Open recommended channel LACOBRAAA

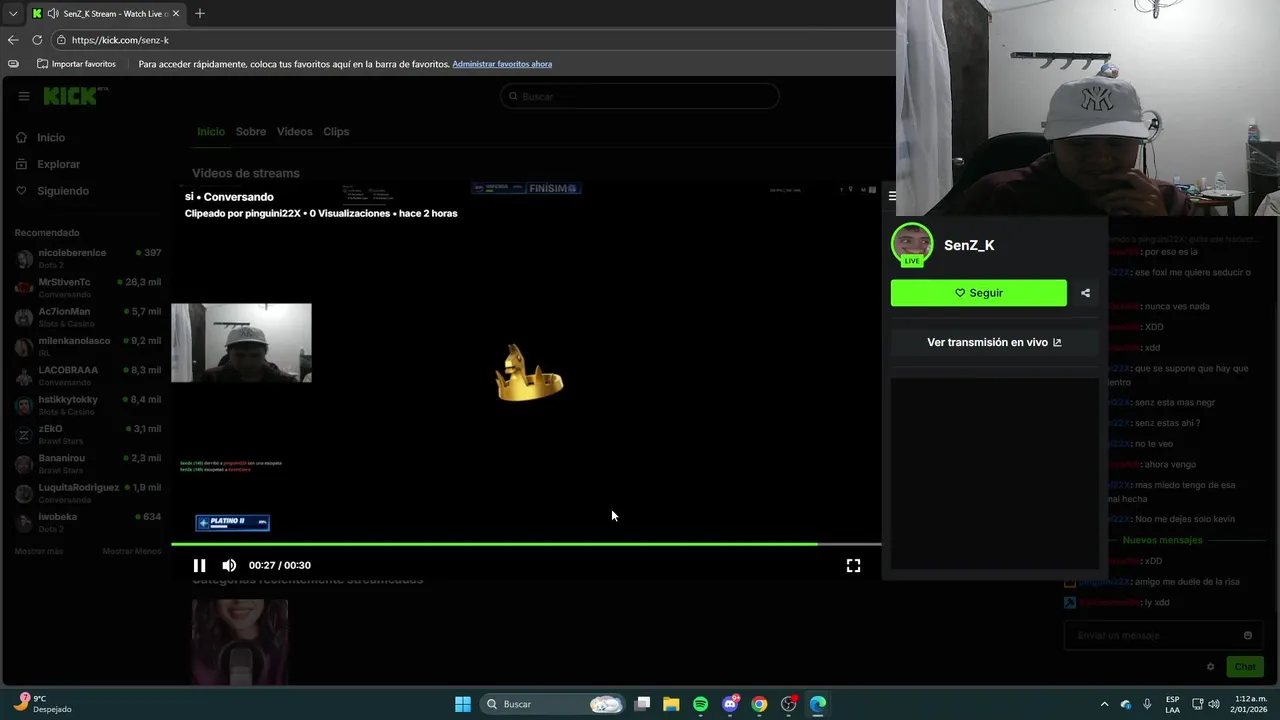coord(88,376)
